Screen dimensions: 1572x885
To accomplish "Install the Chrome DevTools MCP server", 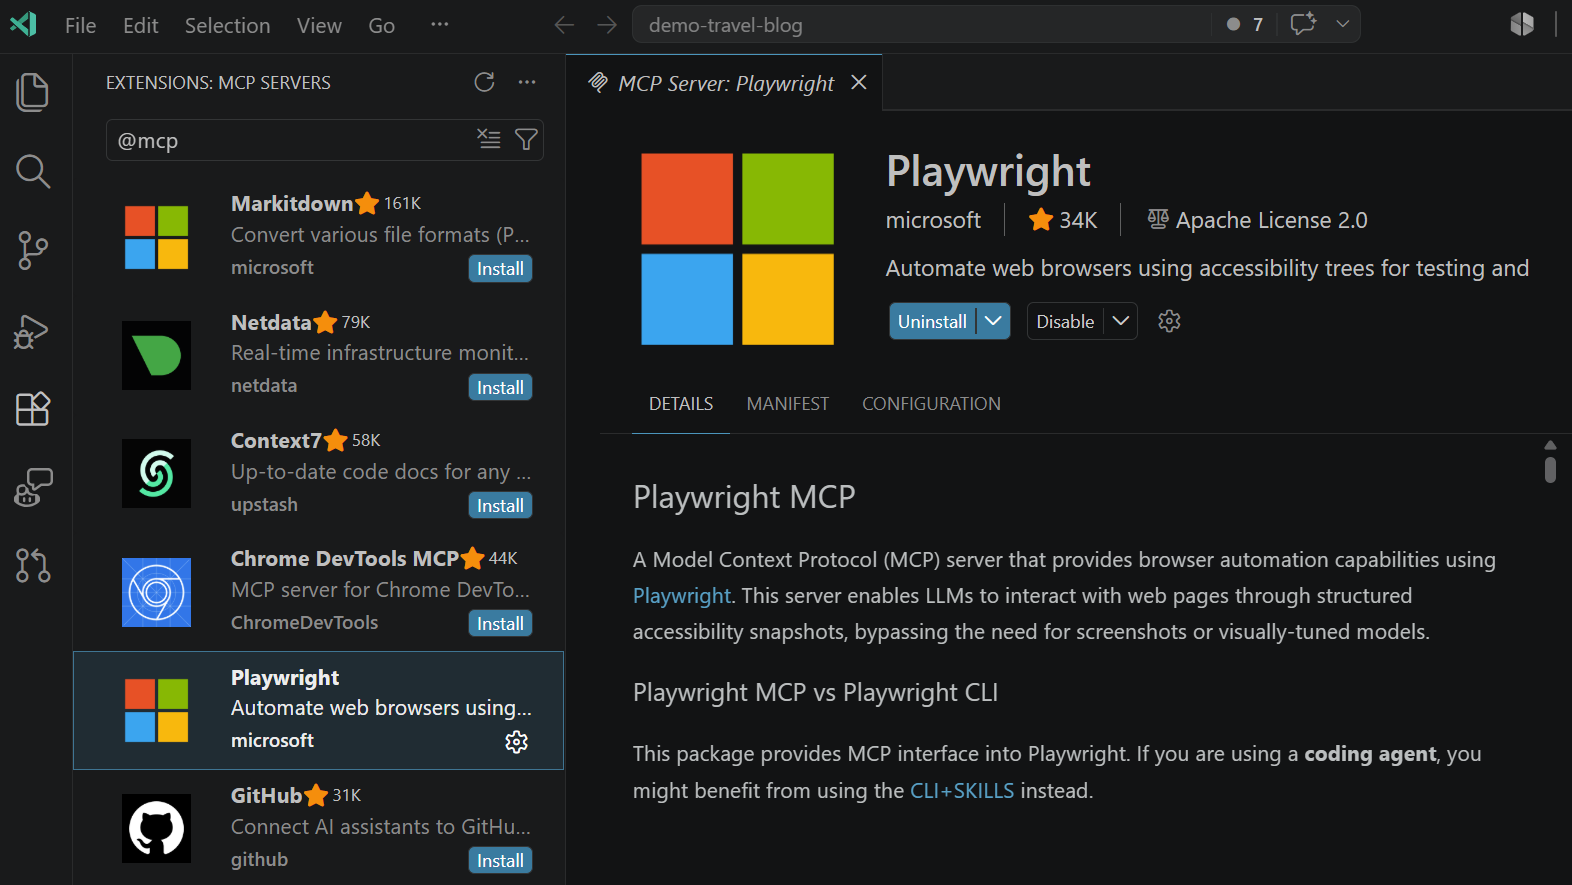I will pos(500,624).
